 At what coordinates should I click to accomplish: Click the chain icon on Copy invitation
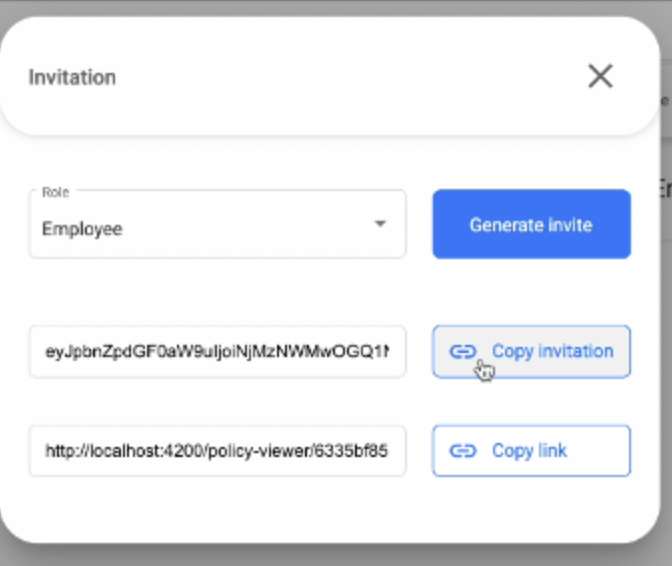tap(462, 351)
